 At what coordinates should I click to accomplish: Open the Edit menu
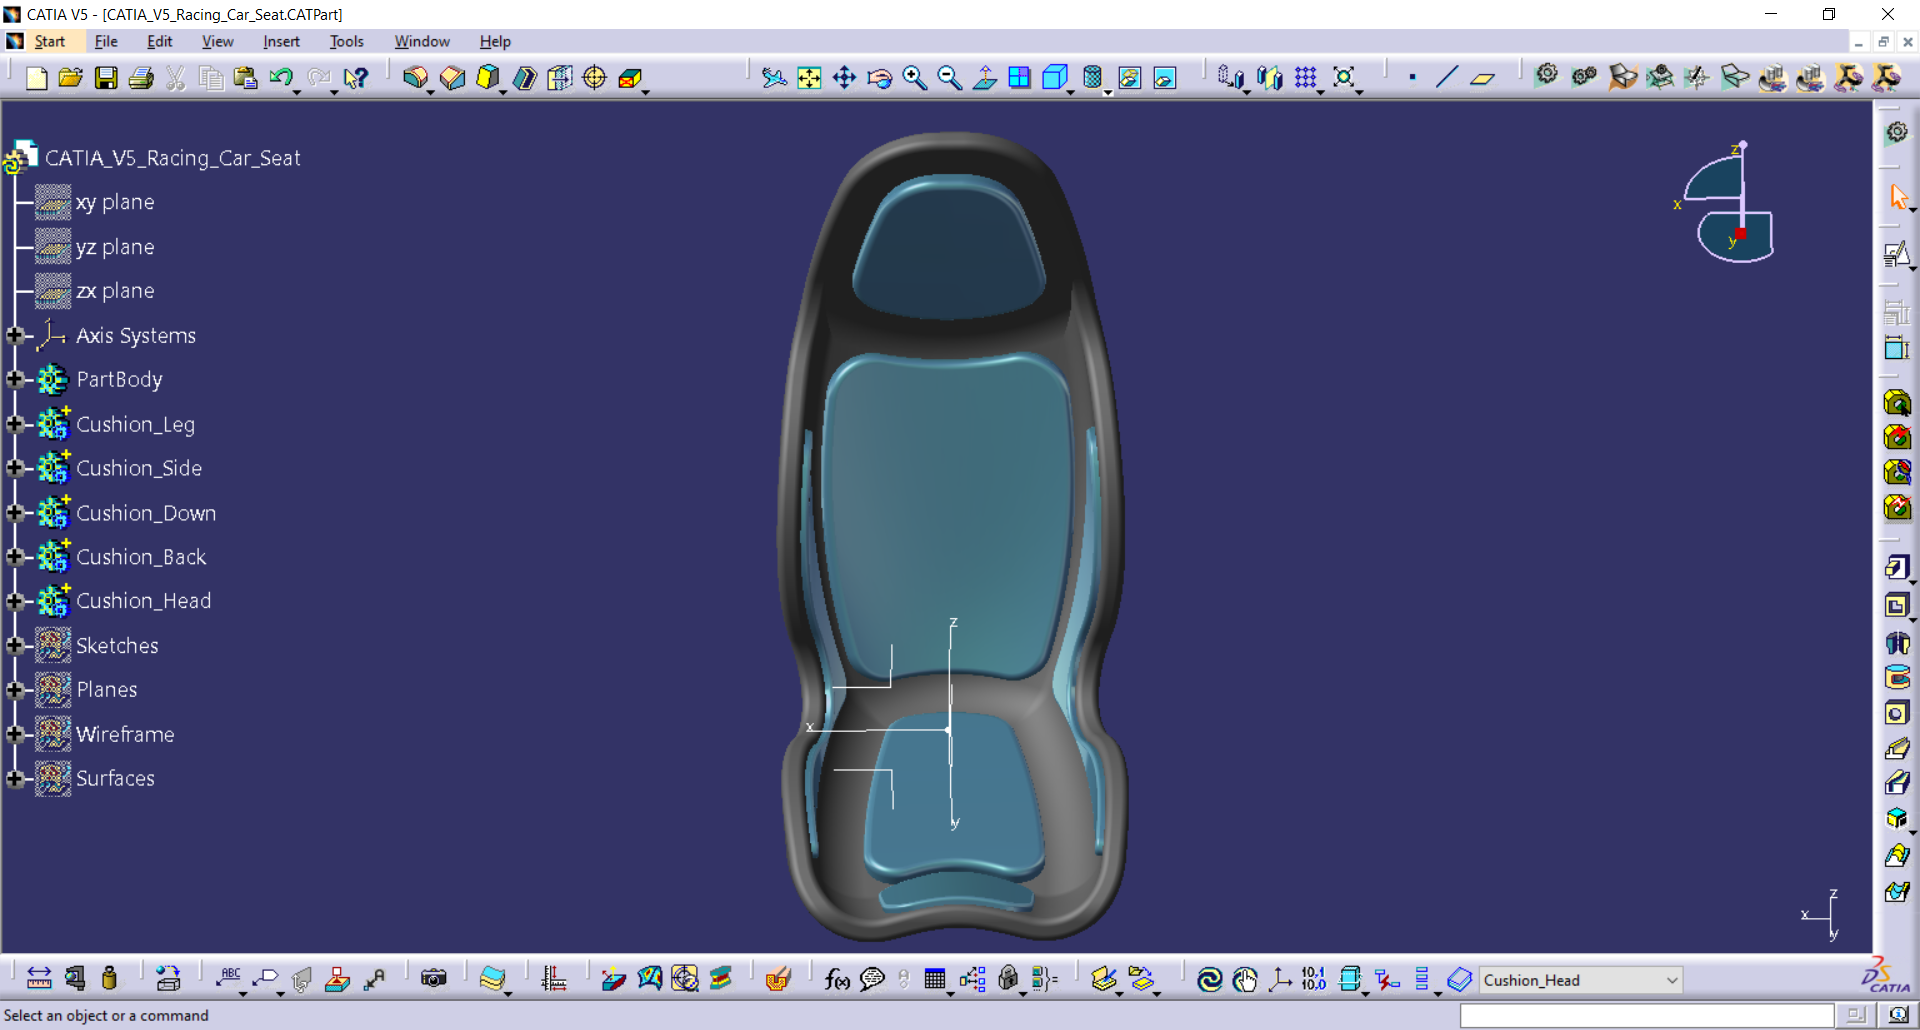tap(160, 41)
